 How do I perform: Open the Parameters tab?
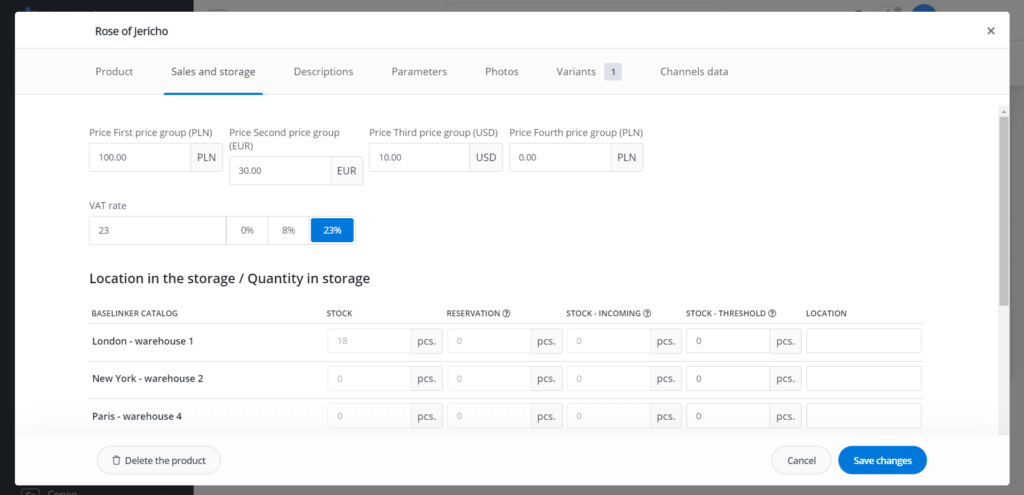pyautogui.click(x=419, y=72)
